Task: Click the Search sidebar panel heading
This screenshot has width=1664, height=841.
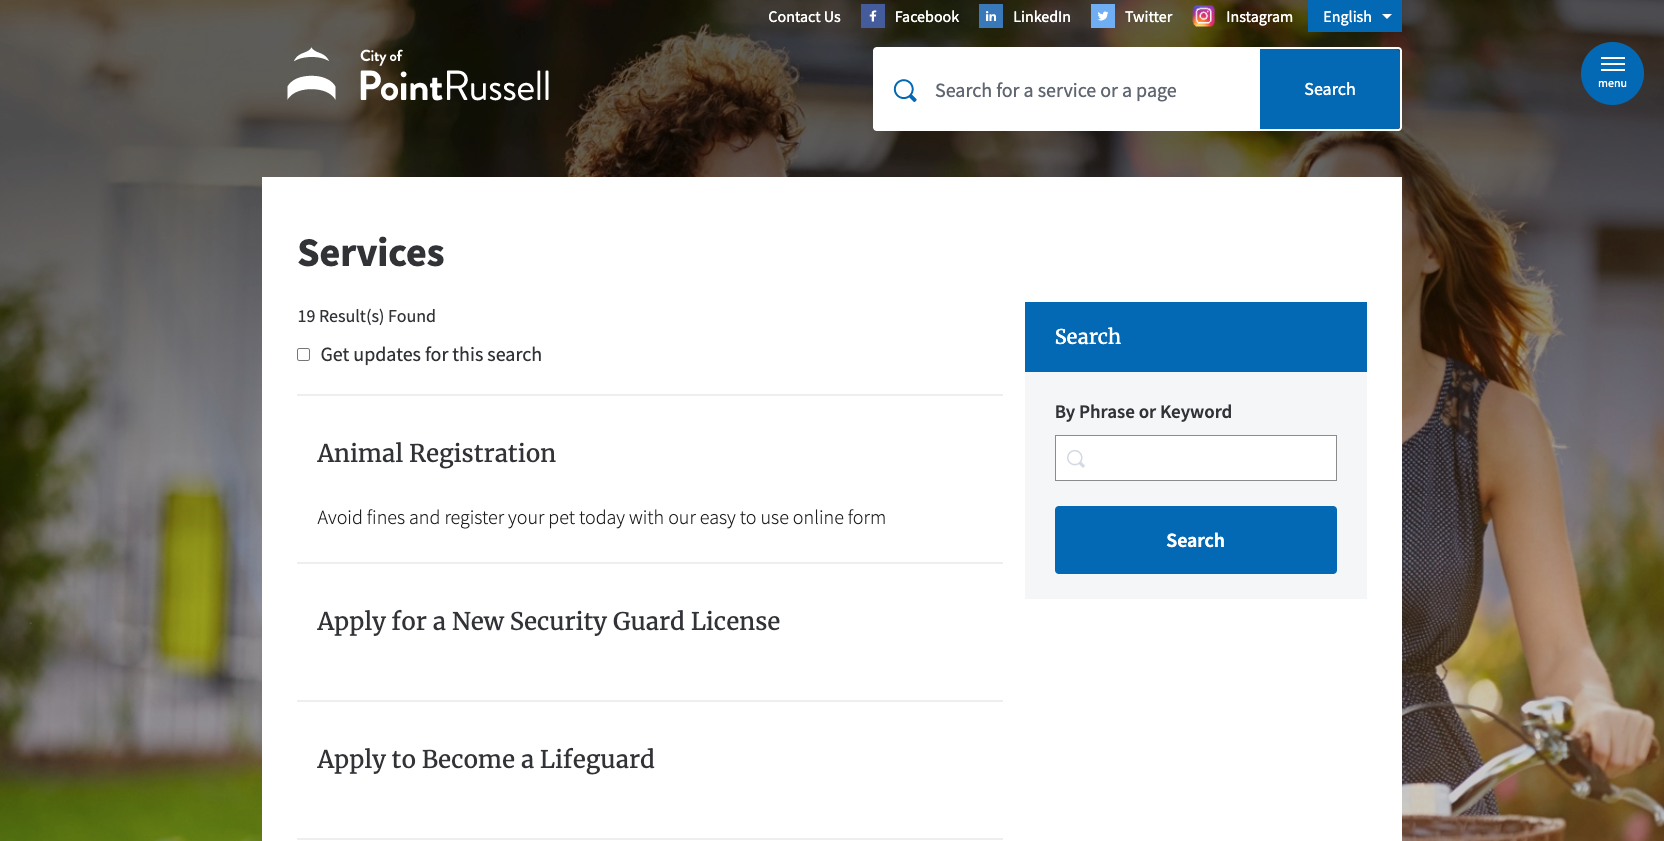Action: click(x=1088, y=337)
